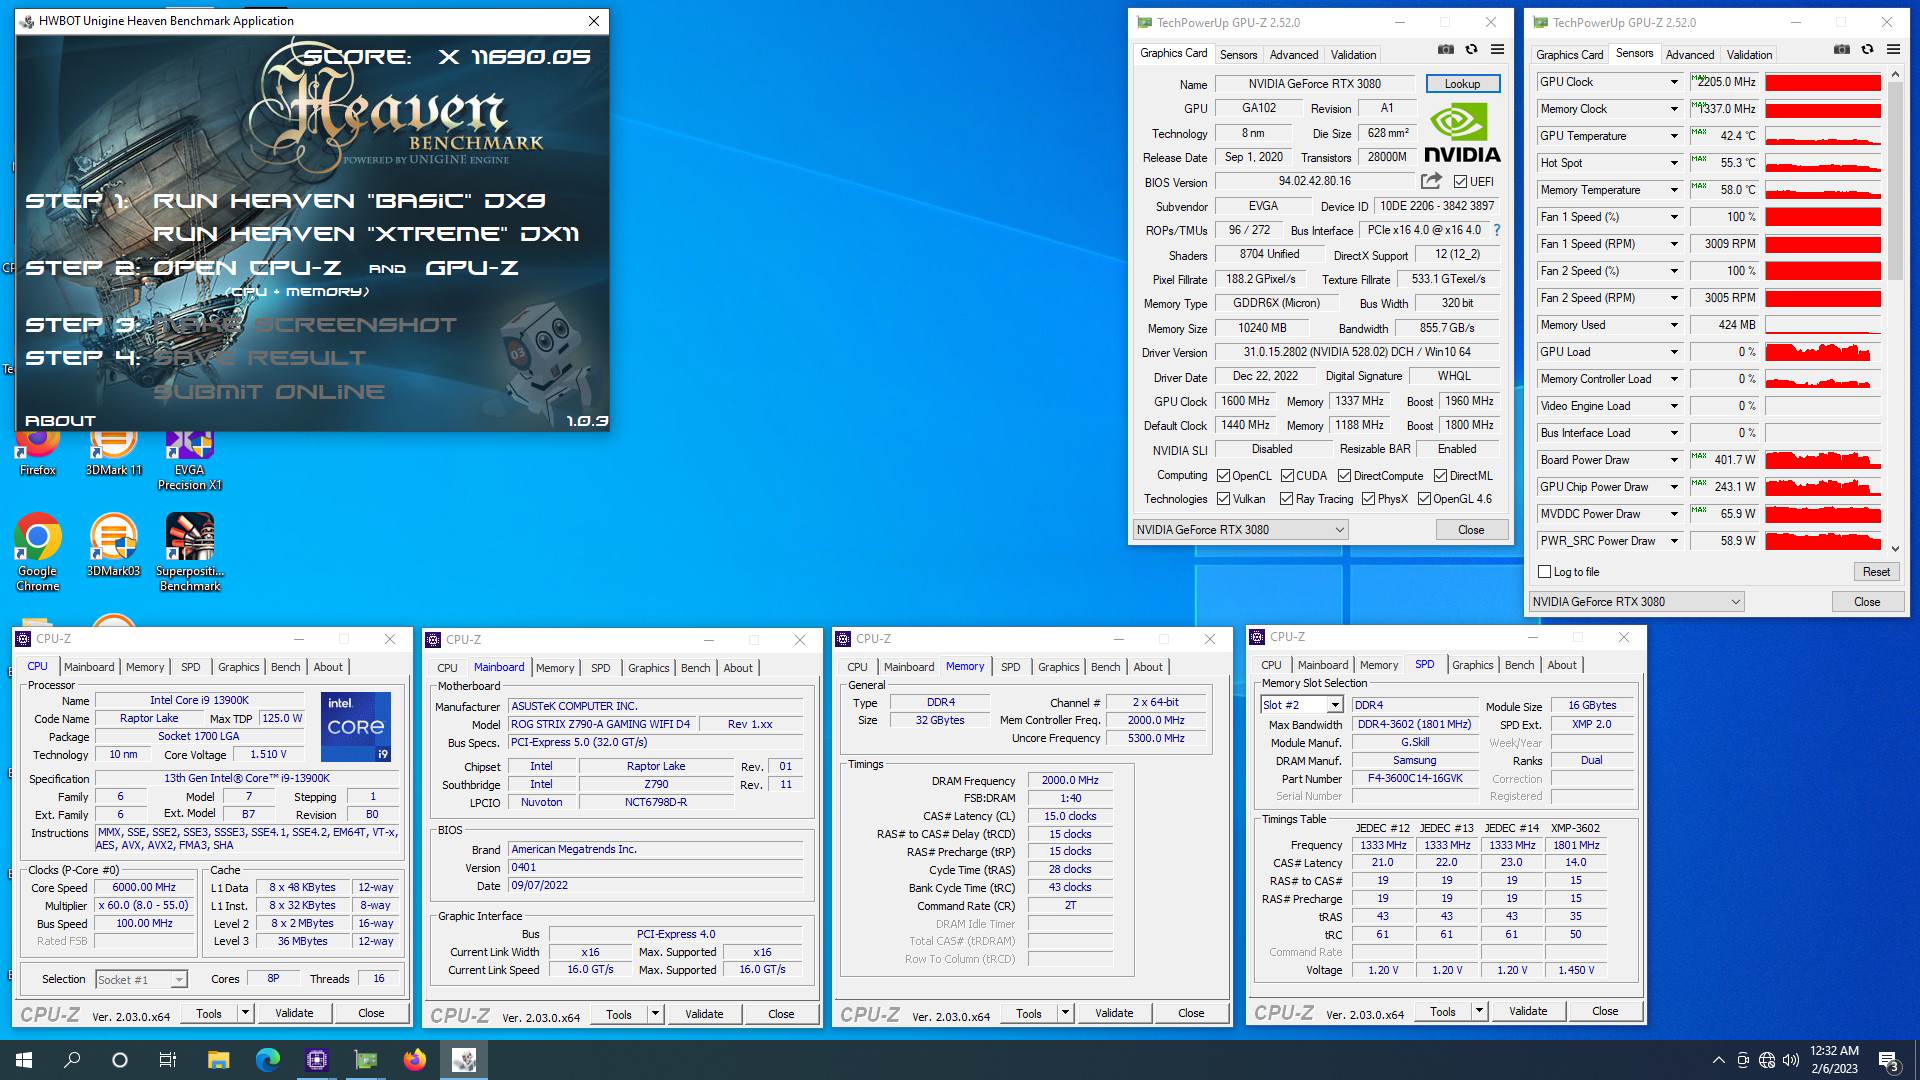Click the GPU Name field NVIDIA GeForce RTX 3080
Viewport: 1920px width, 1080px height.
(1314, 84)
